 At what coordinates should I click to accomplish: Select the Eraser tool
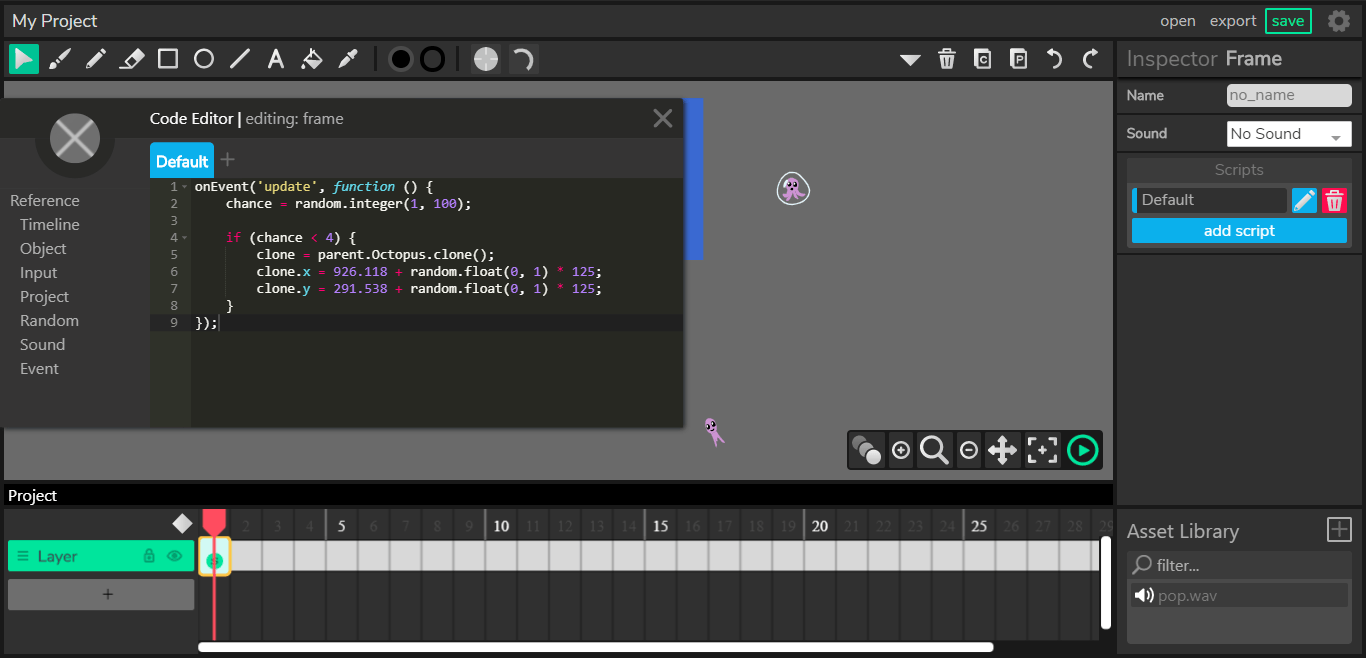coord(132,59)
